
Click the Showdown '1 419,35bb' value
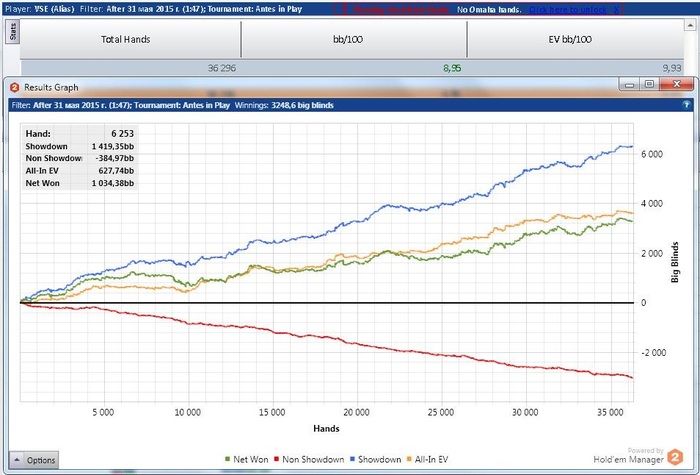point(113,146)
